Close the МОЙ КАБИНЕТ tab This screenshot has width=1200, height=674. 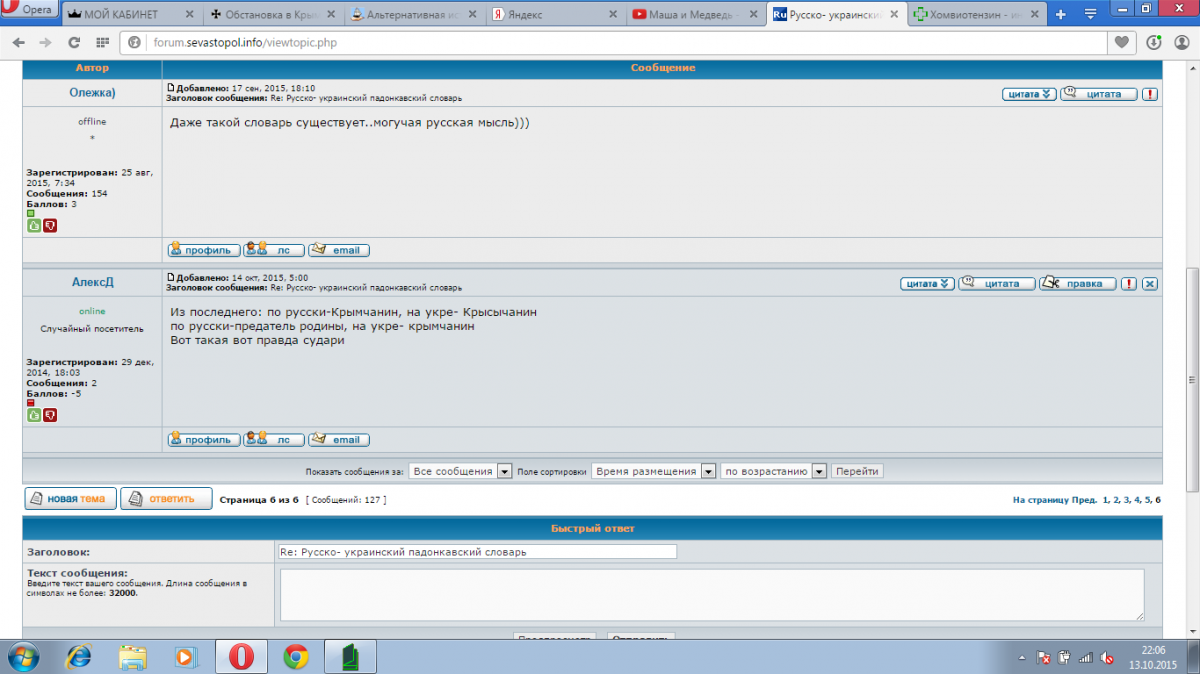click(x=188, y=15)
